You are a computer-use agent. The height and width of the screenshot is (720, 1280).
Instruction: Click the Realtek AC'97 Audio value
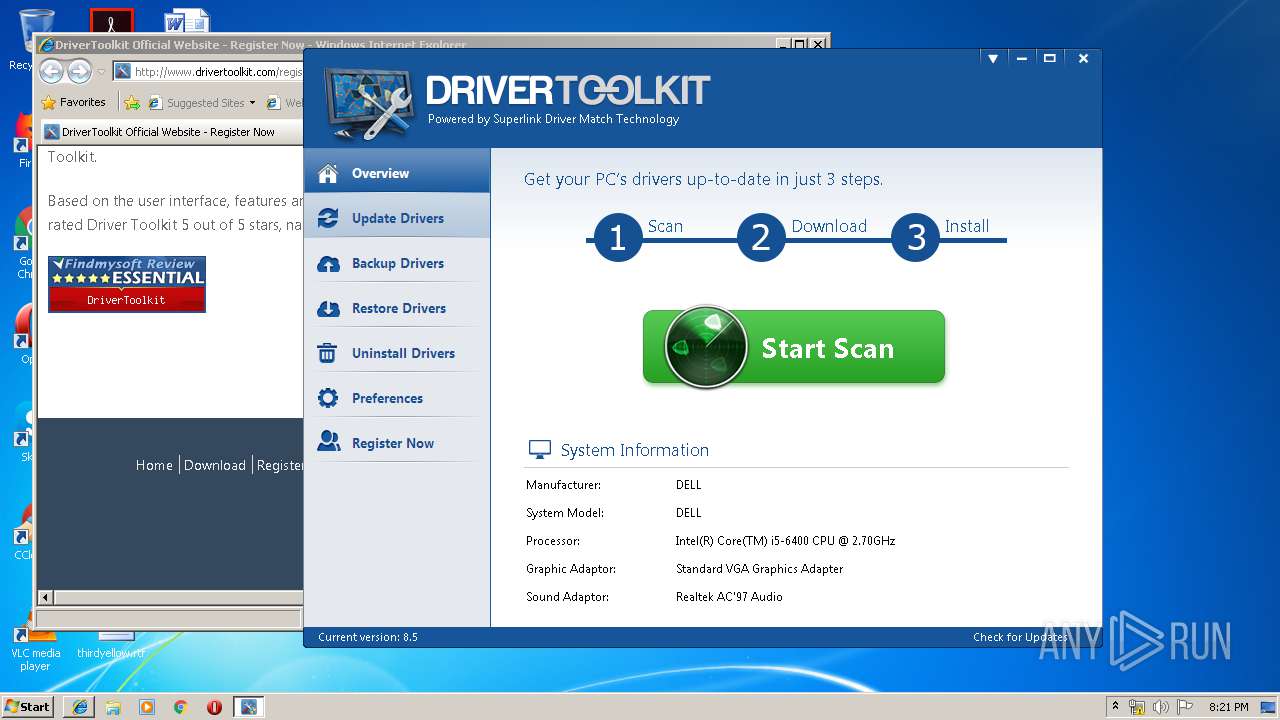tap(729, 597)
